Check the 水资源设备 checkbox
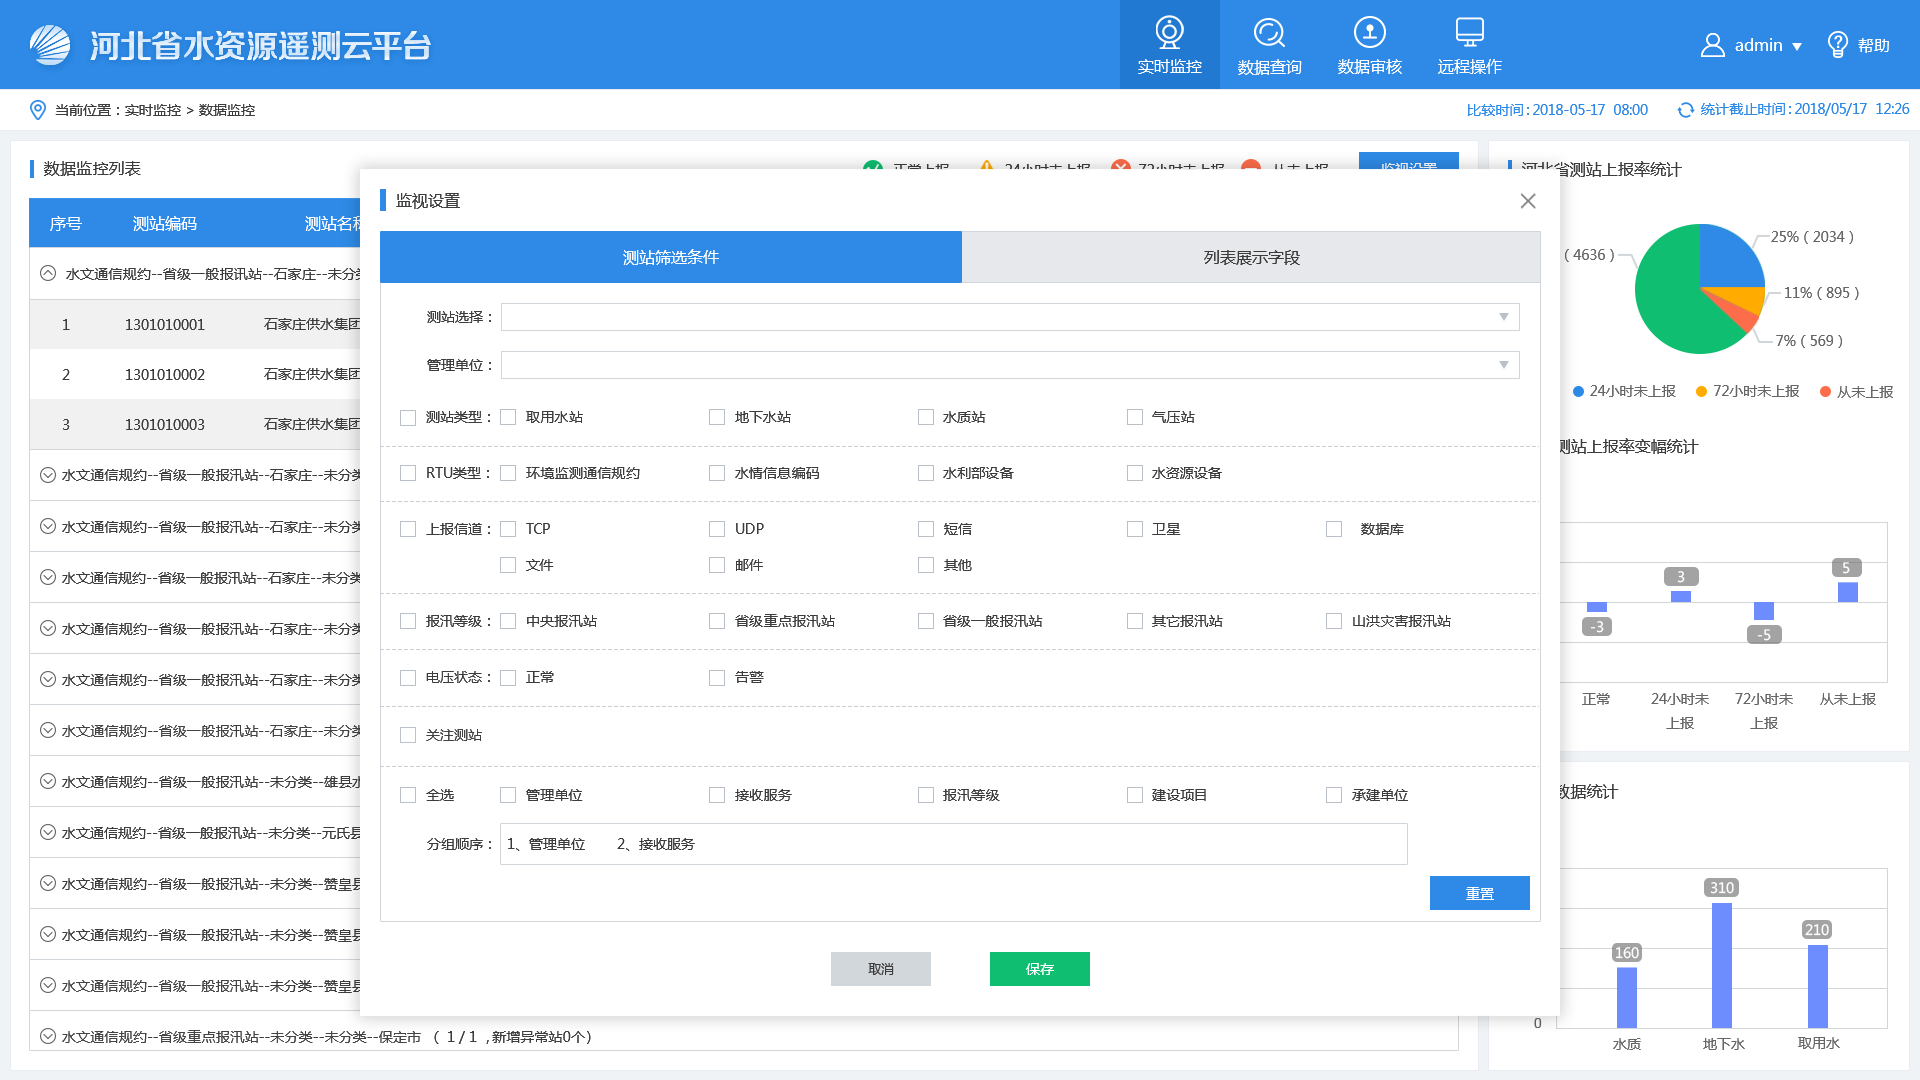The width and height of the screenshot is (1920, 1080). pyautogui.click(x=1135, y=473)
